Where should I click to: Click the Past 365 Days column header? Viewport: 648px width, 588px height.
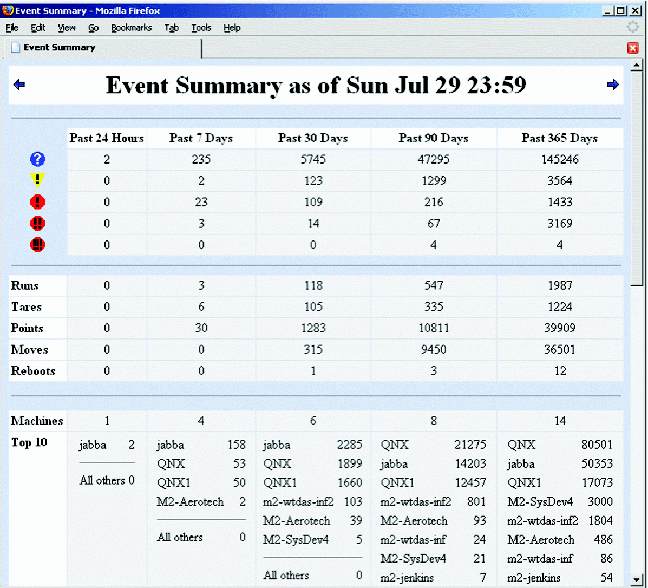[x=559, y=138]
